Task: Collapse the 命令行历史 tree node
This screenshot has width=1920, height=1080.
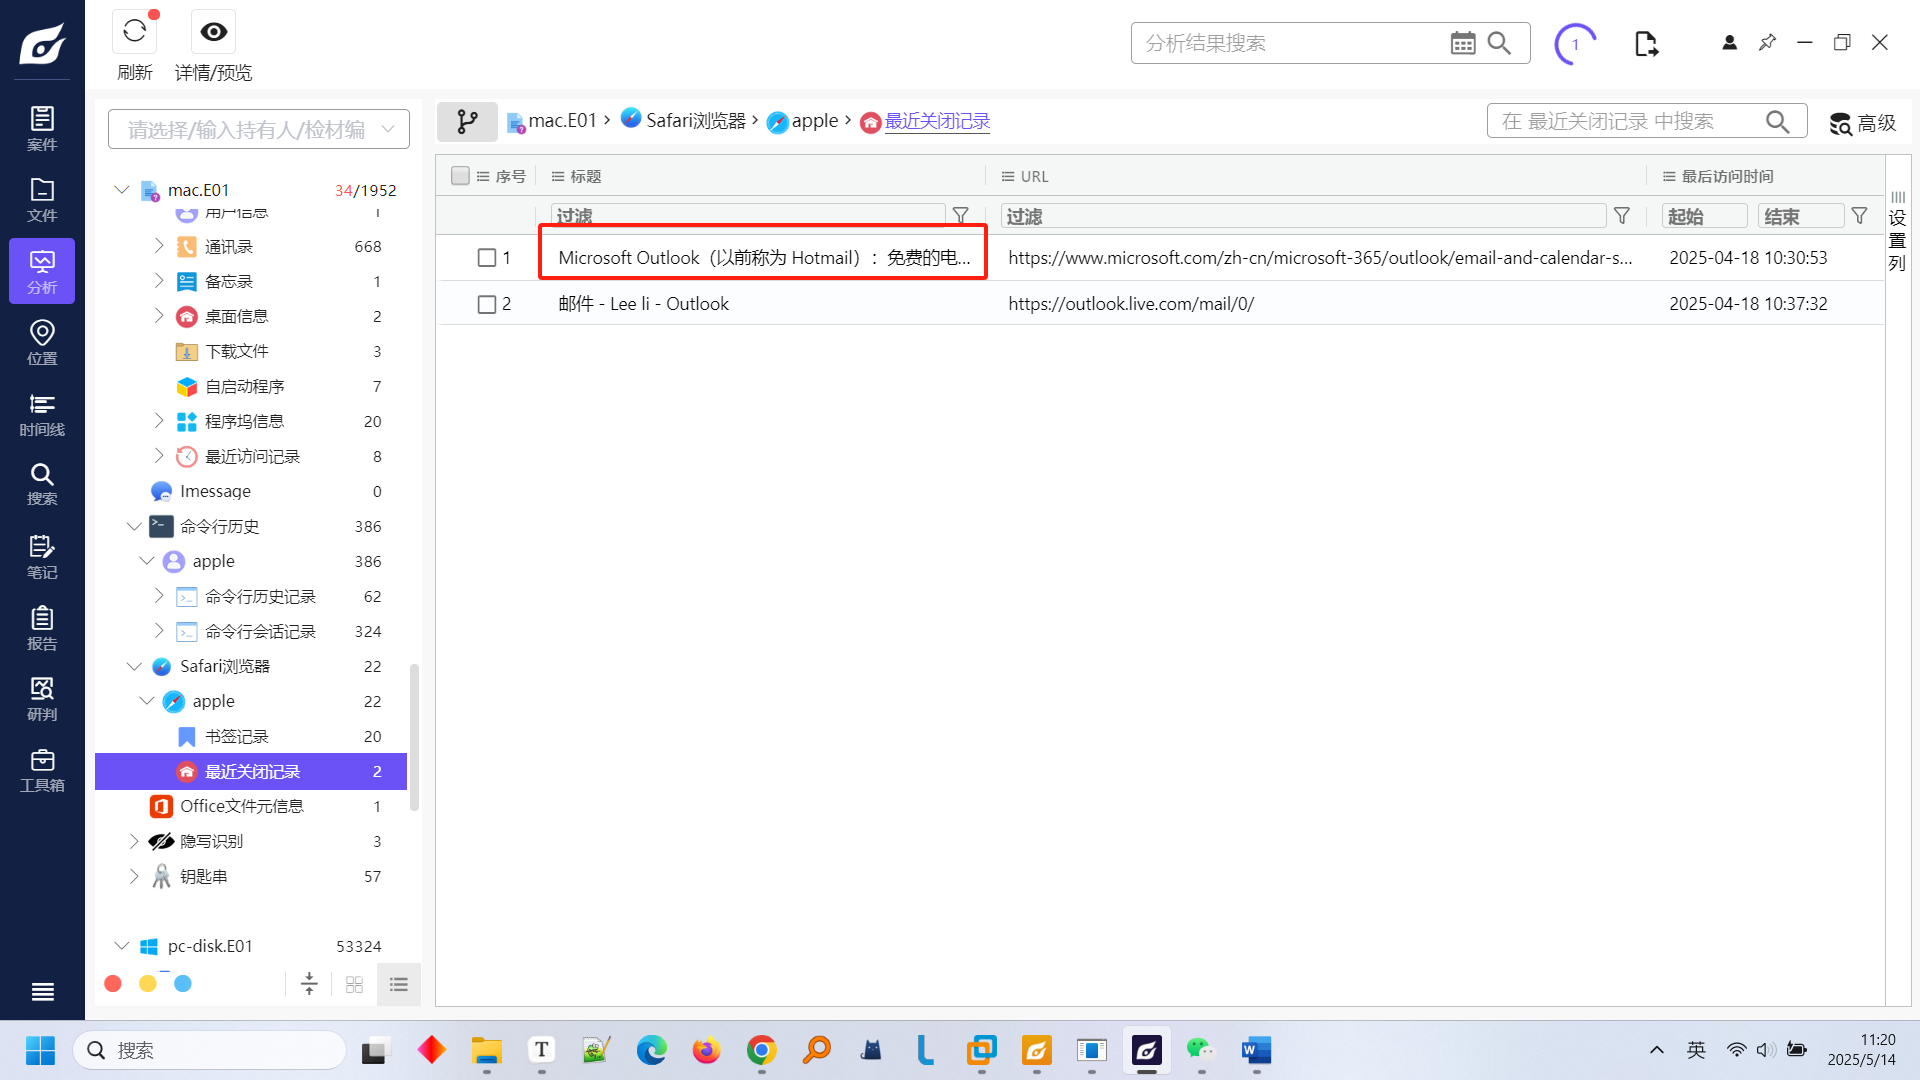Action: (134, 525)
